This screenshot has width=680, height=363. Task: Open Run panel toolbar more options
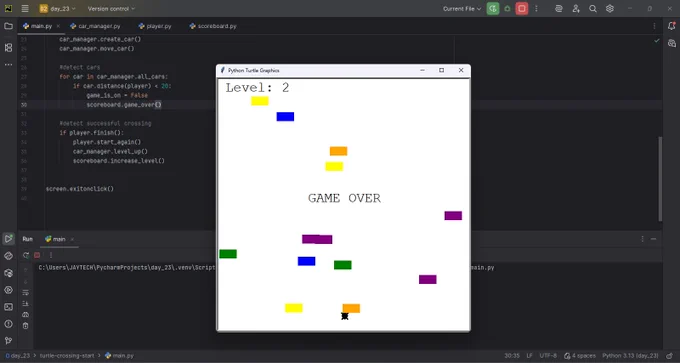[x=51, y=255]
